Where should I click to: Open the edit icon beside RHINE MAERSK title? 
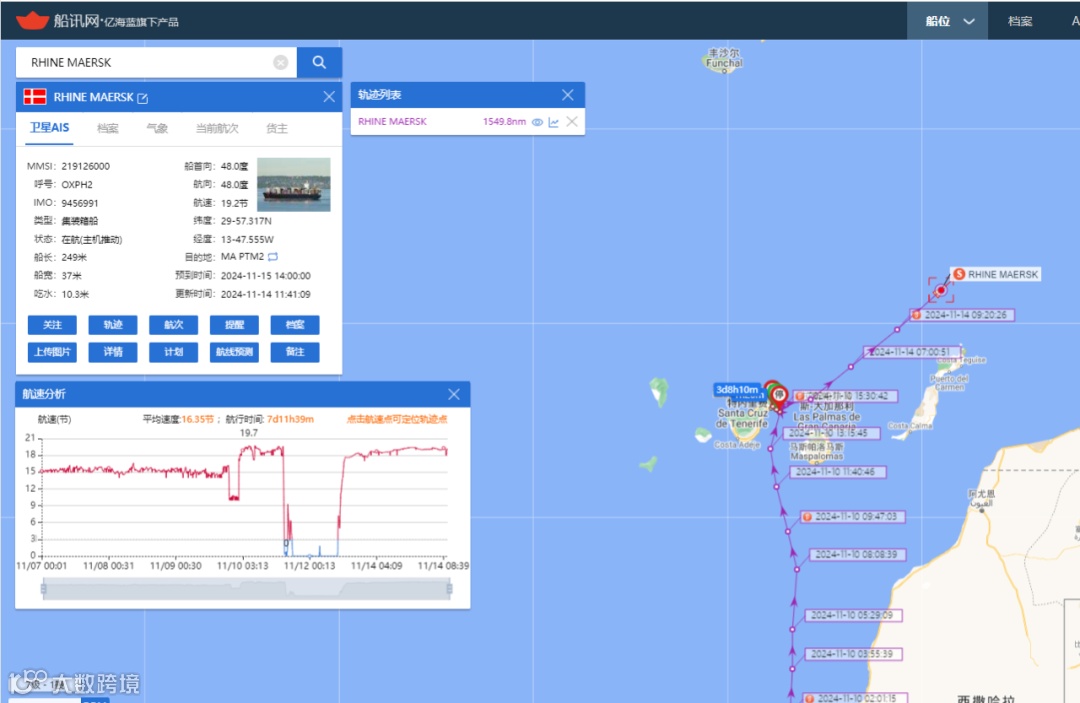point(143,98)
